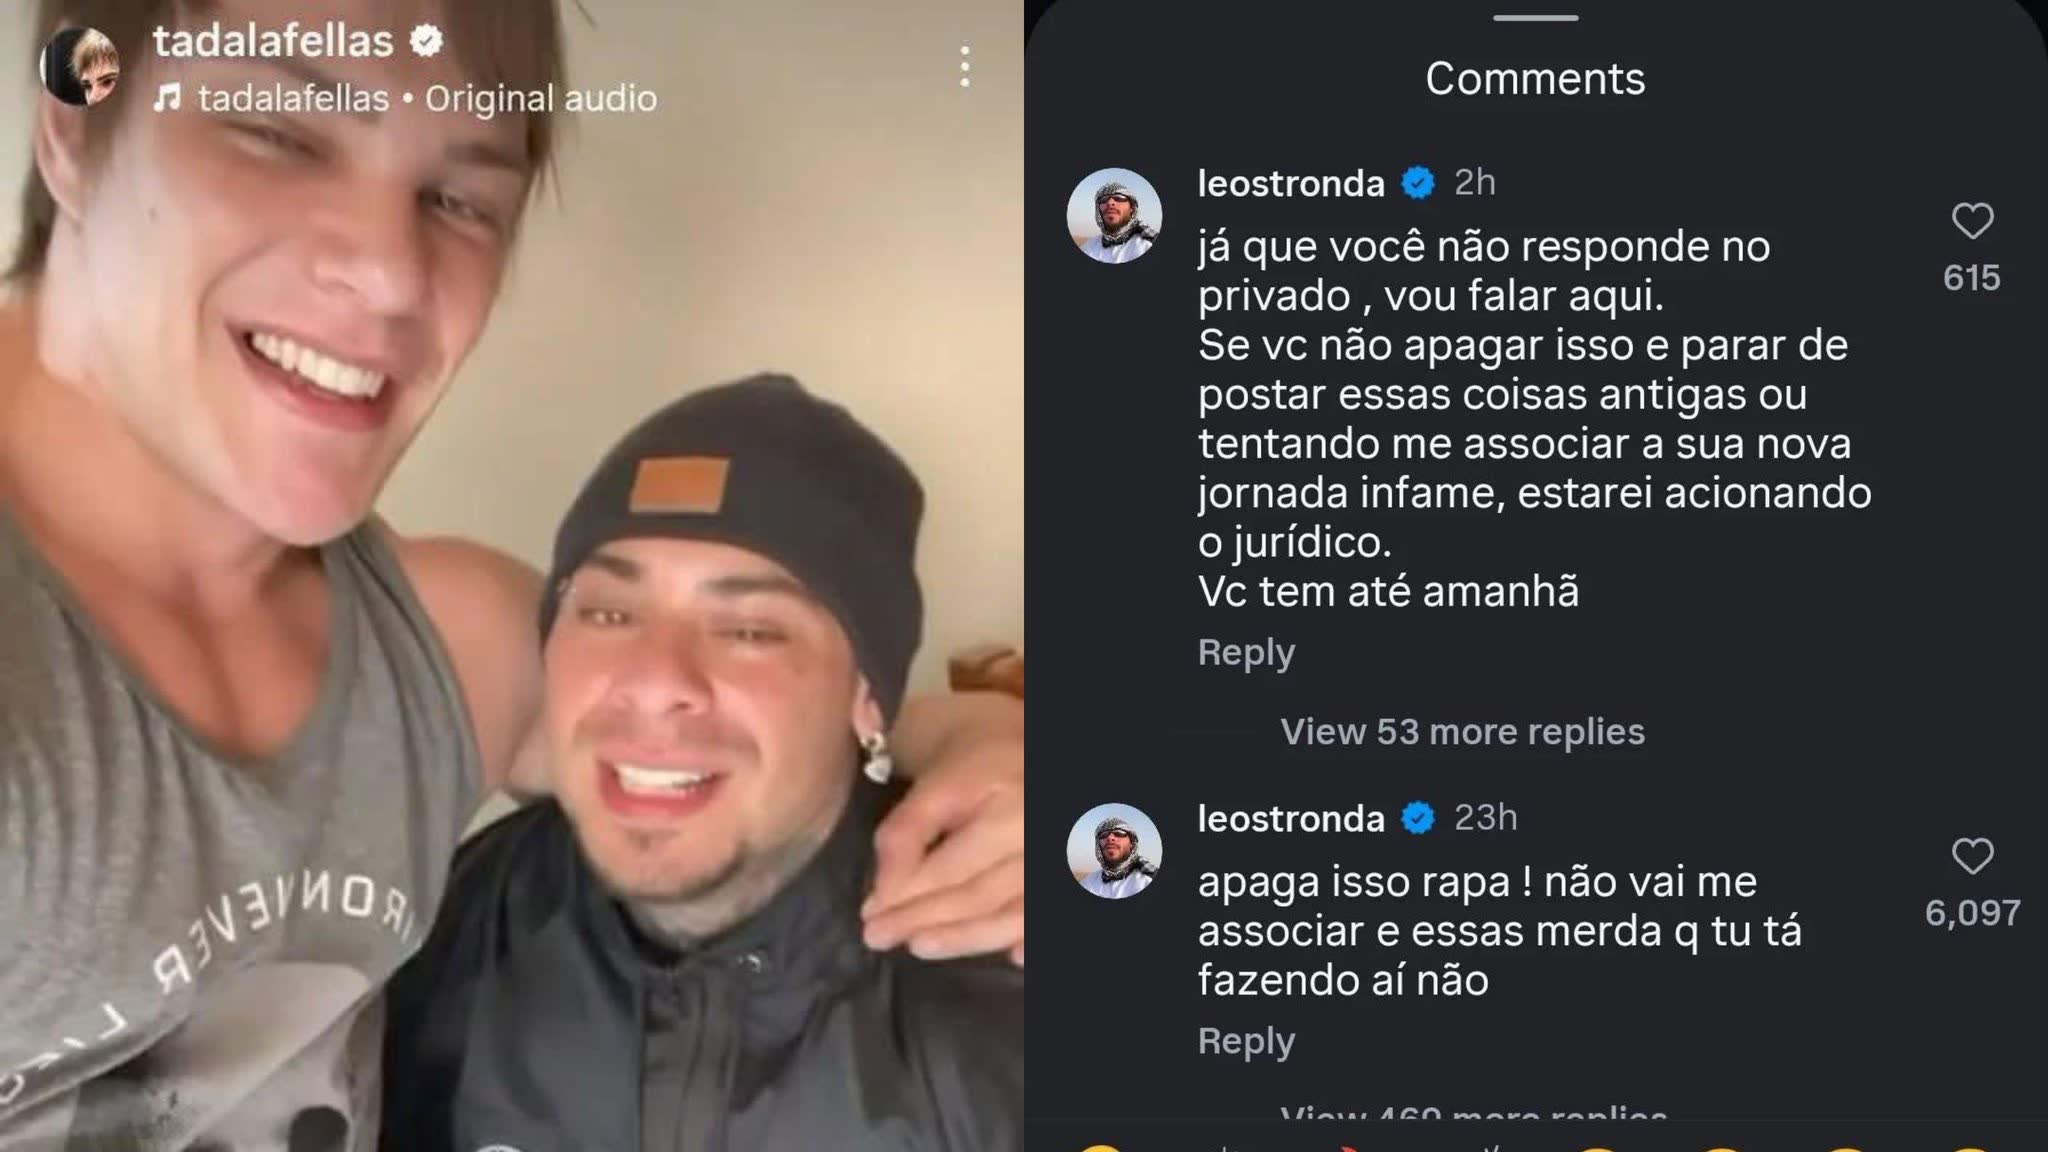Tap the Comments sheet drag handle
2048x1152 pixels.
[x=1535, y=17]
